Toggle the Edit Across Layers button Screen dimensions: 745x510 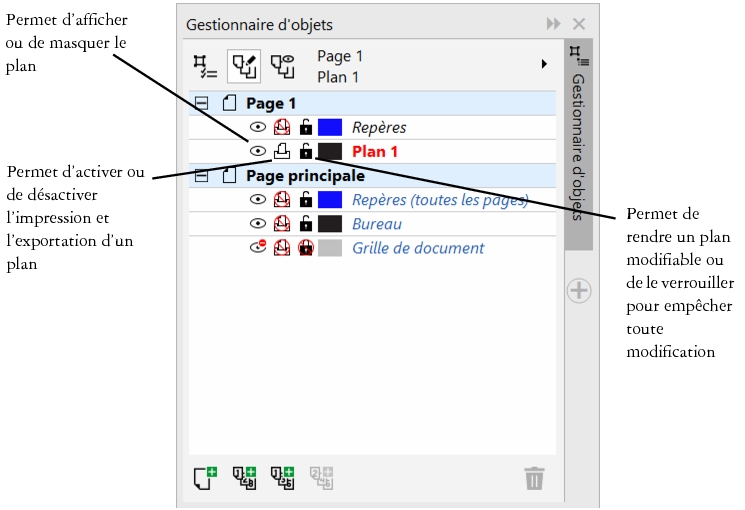243,64
